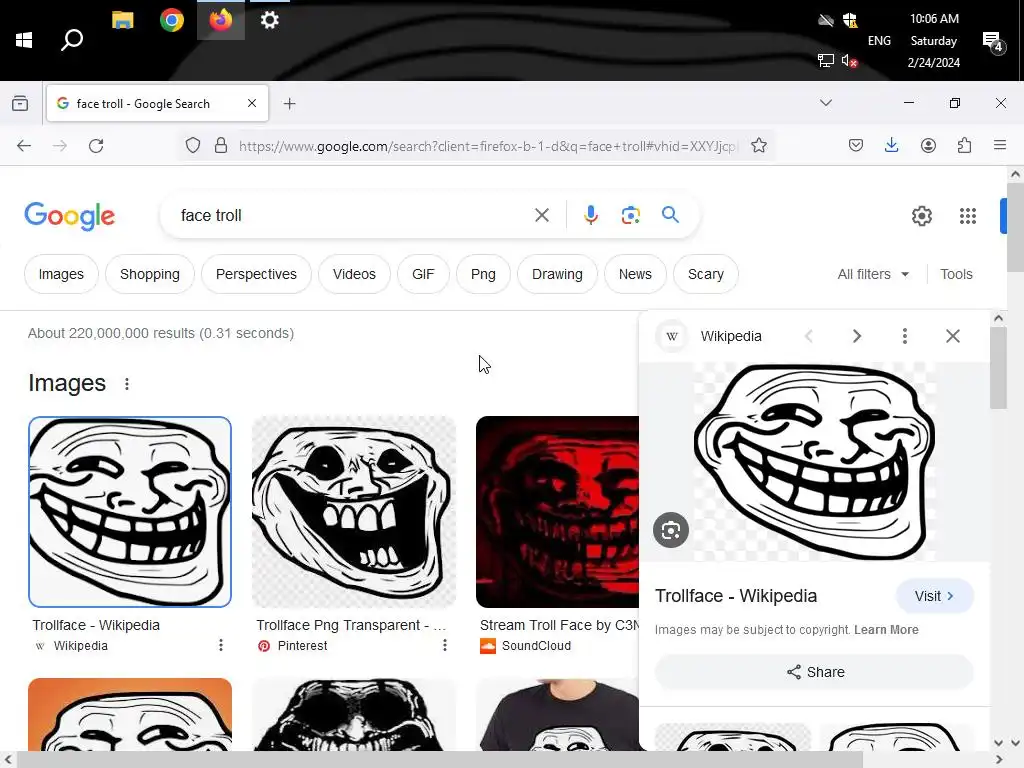Open the Firefox hamburger application menu

(1000, 146)
